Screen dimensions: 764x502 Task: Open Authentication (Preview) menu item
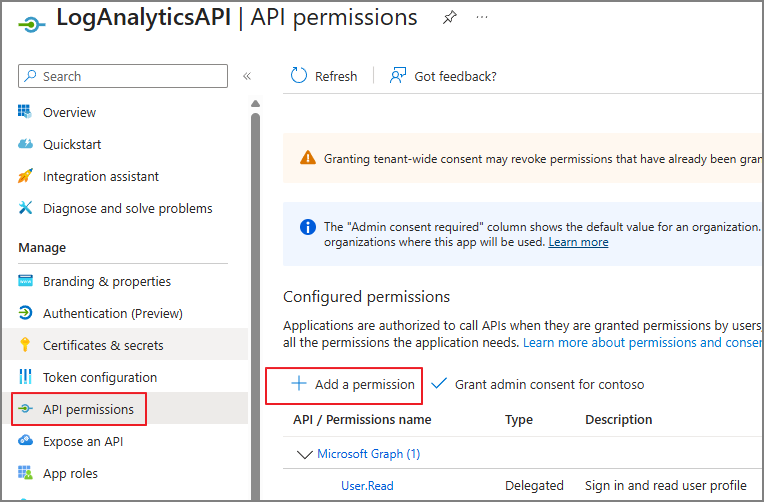[x=113, y=313]
